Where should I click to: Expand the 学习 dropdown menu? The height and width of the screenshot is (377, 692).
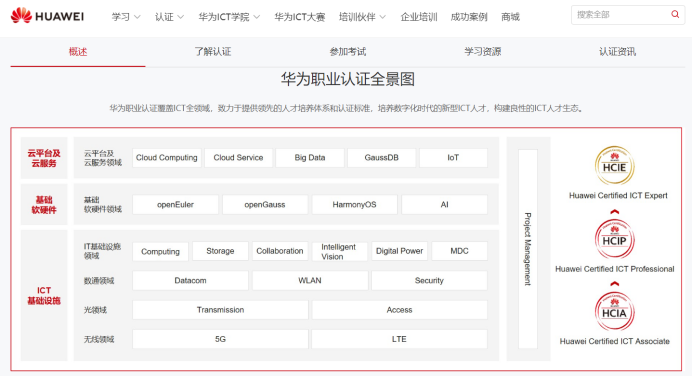126,17
